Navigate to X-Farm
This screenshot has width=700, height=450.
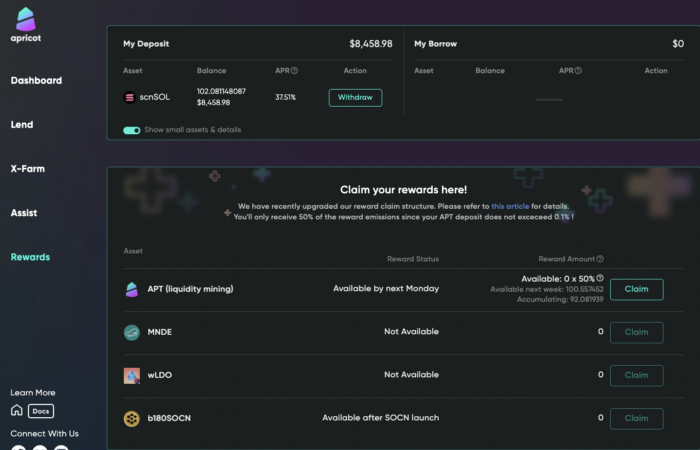28,169
